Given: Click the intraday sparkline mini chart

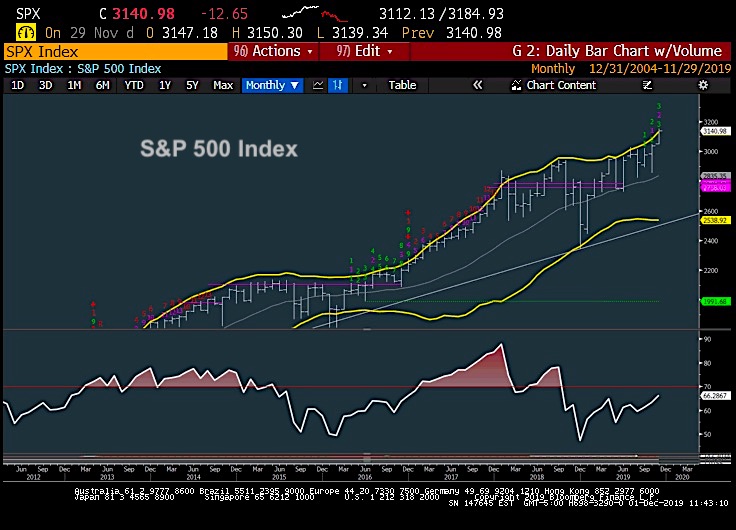Looking at the screenshot, I should point(315,14).
